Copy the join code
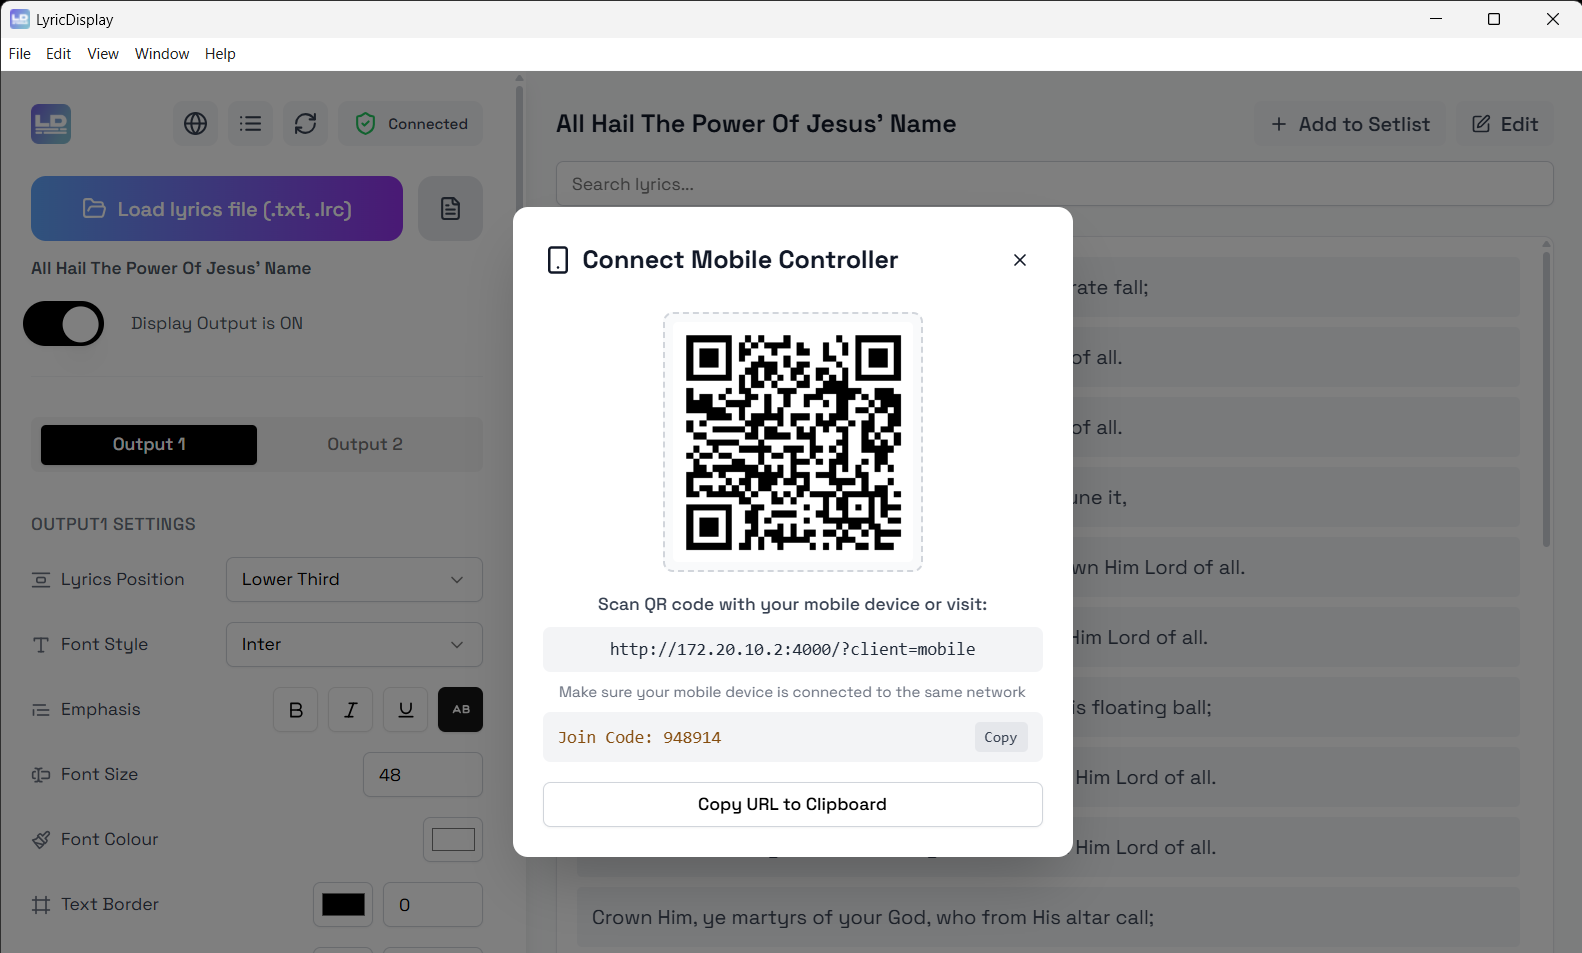The width and height of the screenshot is (1582, 953). point(1000,738)
